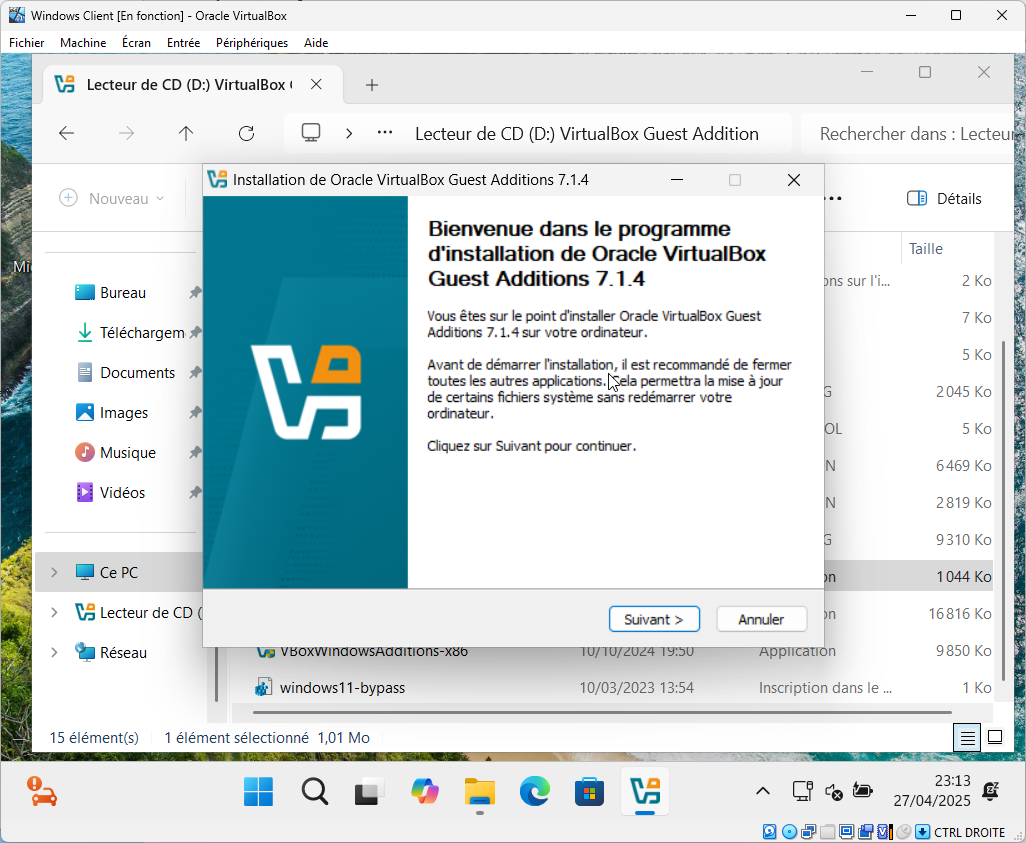Refresh the File Explorer view

246,134
